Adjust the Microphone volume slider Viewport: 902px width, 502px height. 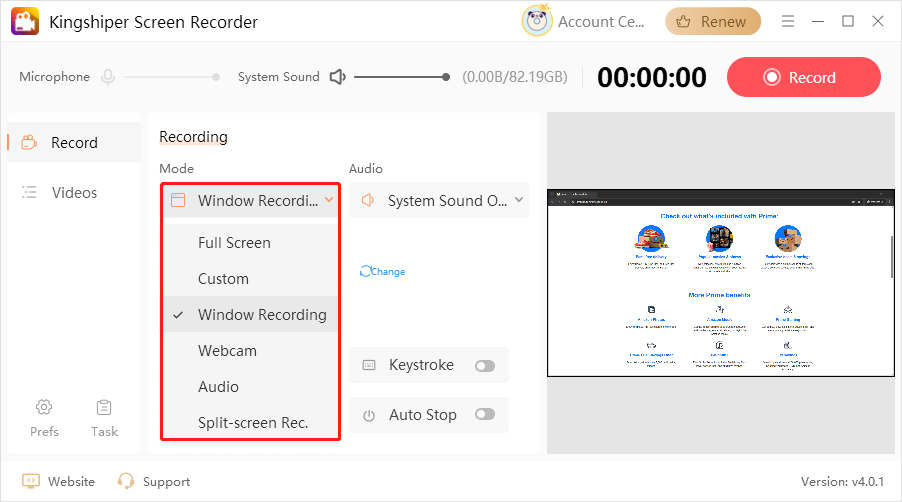171,76
